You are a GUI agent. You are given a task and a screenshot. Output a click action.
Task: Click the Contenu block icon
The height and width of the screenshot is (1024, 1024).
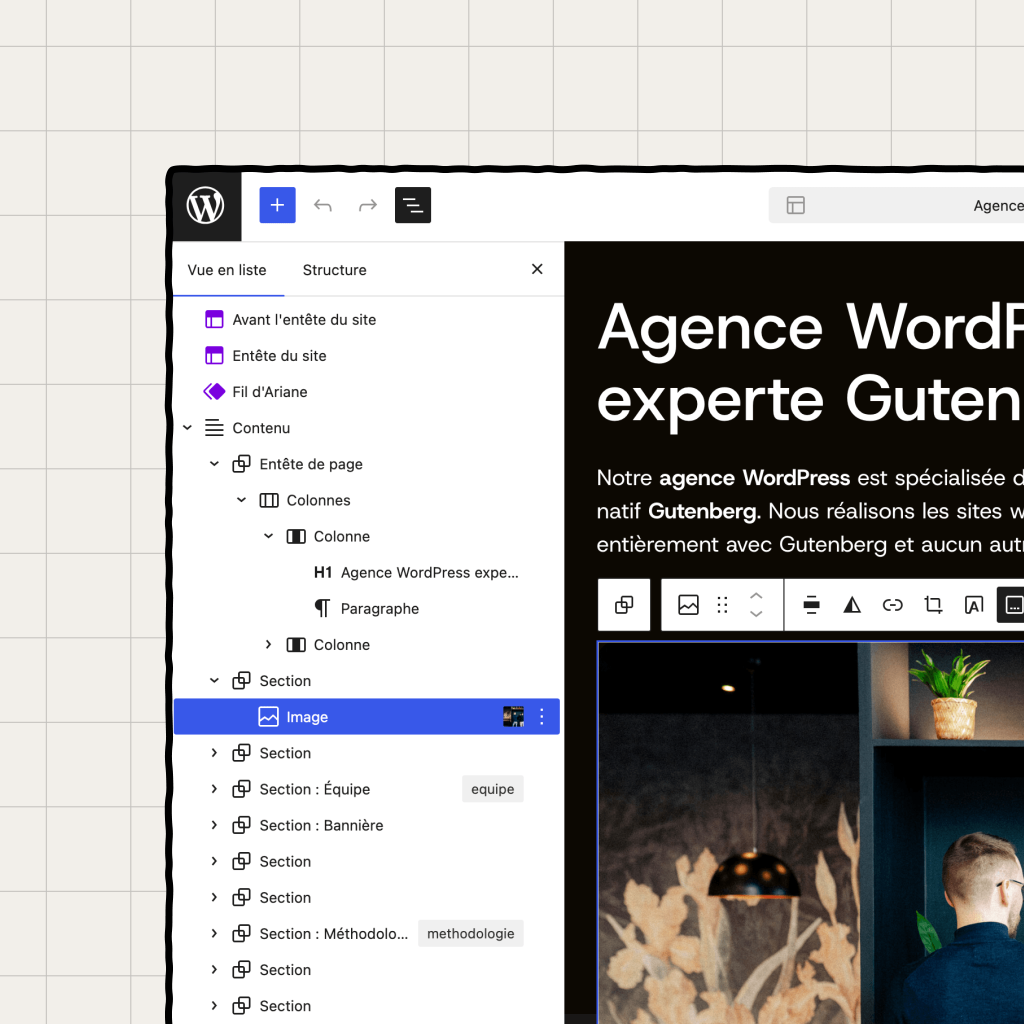(x=214, y=428)
